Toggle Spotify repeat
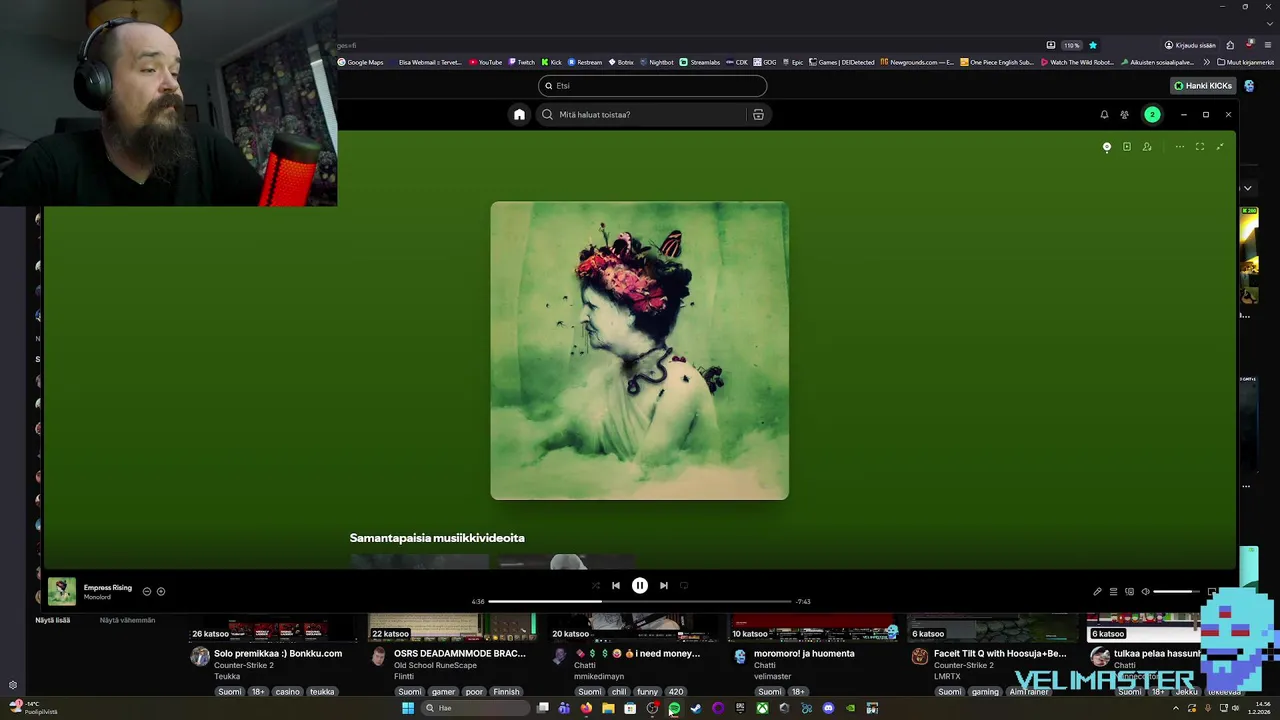This screenshot has height=720, width=1280. click(x=684, y=586)
